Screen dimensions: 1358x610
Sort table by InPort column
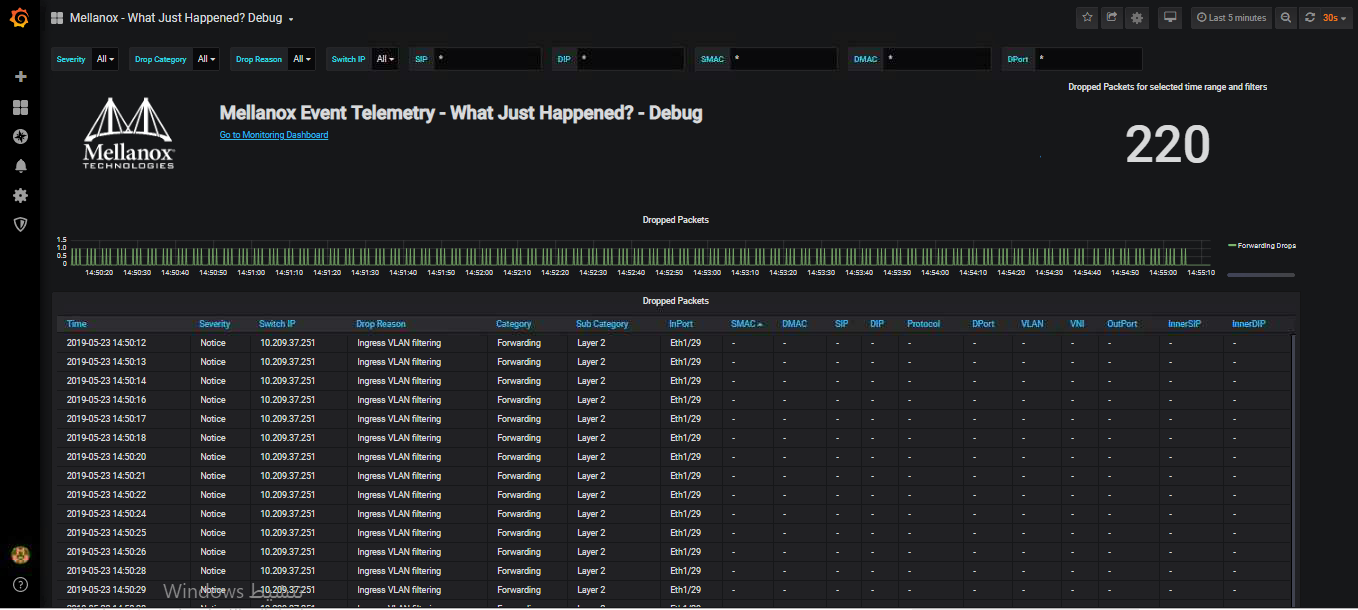pos(681,324)
